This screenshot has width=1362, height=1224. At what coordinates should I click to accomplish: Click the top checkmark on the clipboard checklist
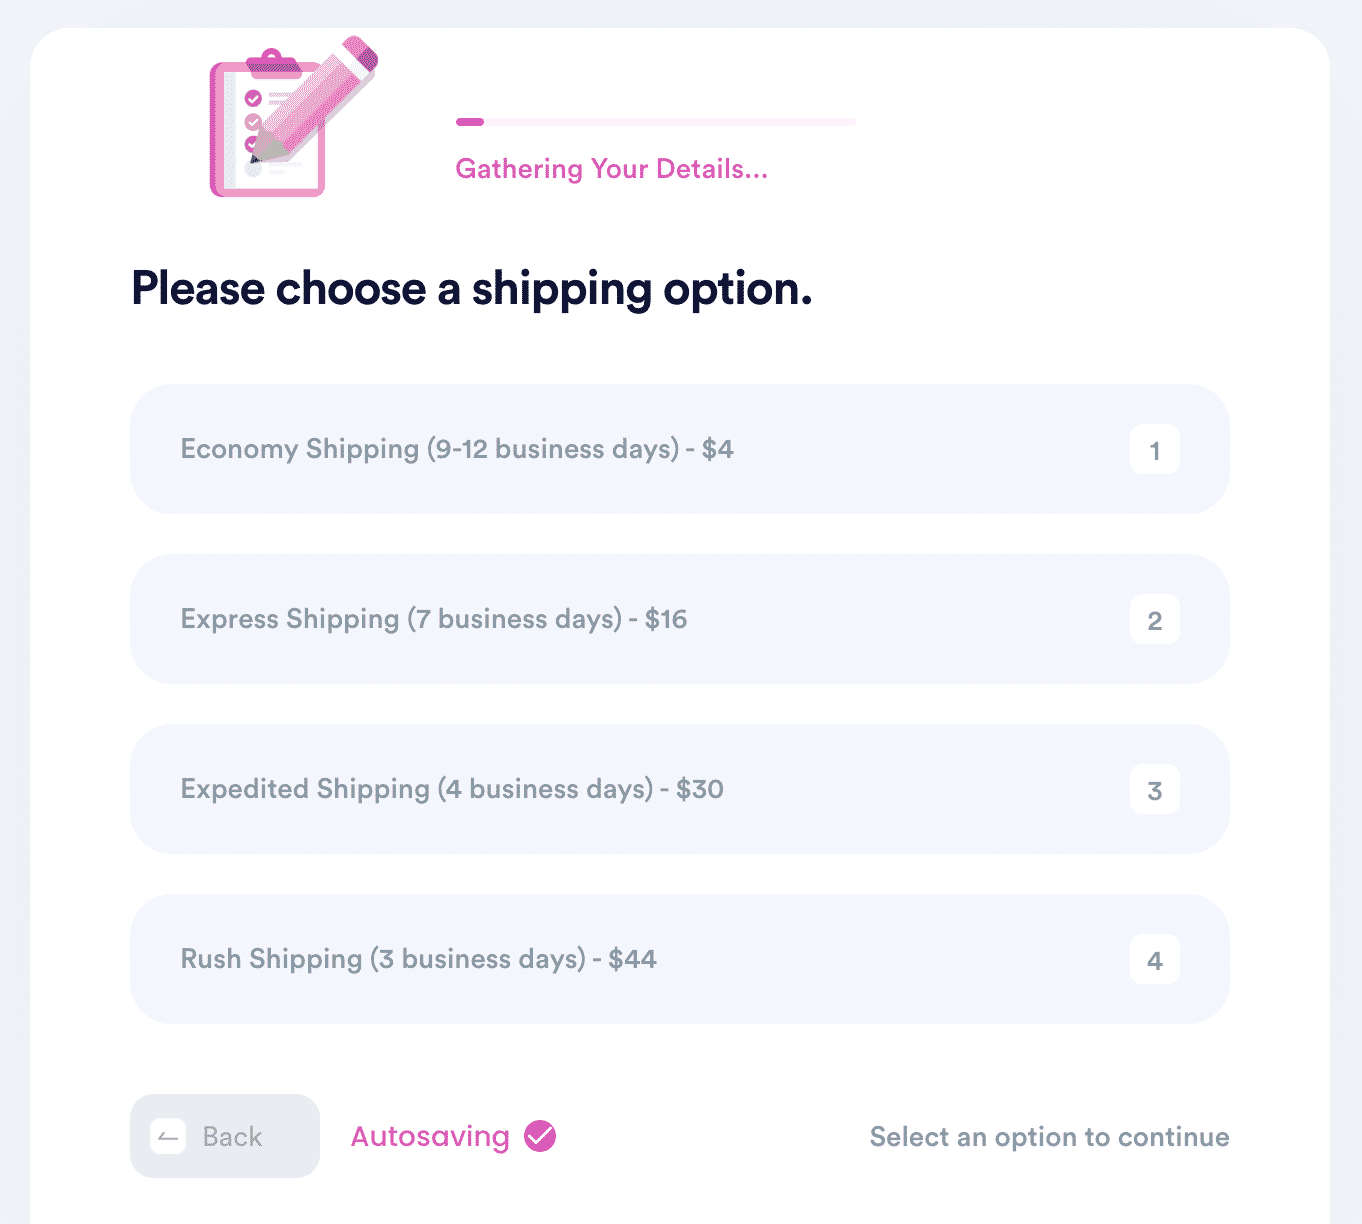click(x=253, y=98)
